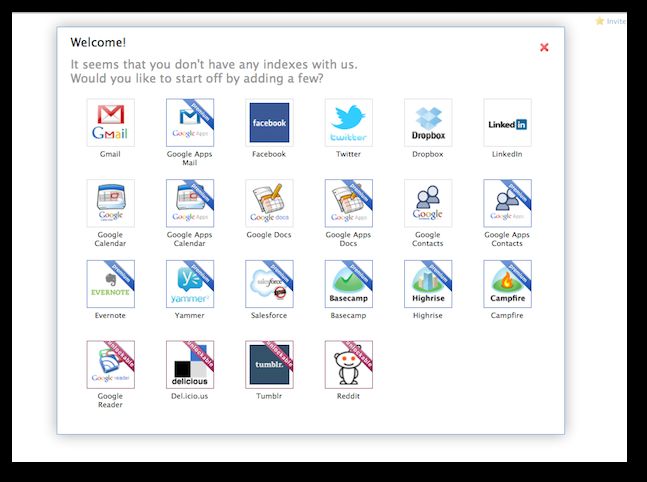The width and height of the screenshot is (647, 482).
Task: Select the Basecamp icon
Action: click(x=349, y=284)
